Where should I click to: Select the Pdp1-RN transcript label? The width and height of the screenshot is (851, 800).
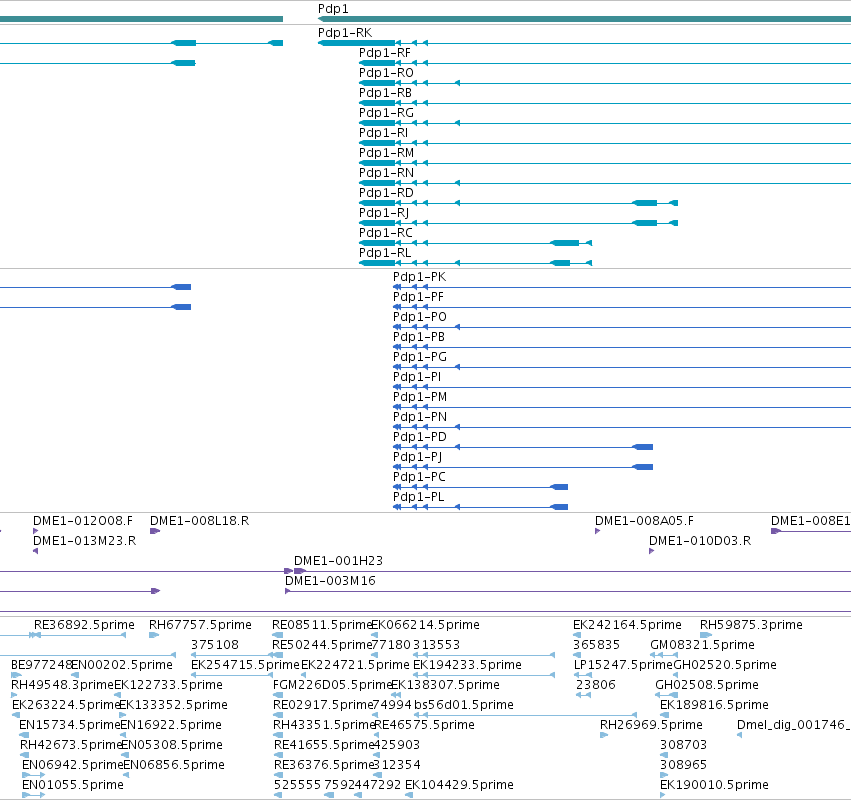point(386,173)
